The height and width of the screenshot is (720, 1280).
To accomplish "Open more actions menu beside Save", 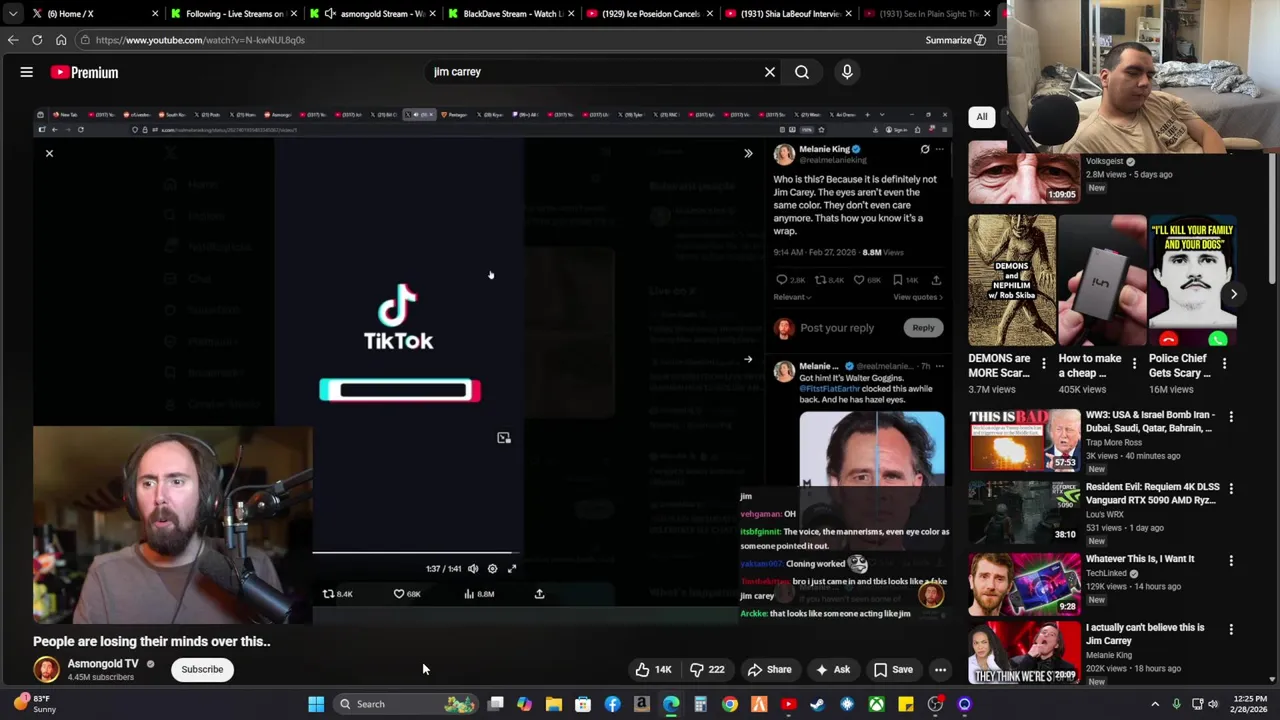I will [x=940, y=670].
